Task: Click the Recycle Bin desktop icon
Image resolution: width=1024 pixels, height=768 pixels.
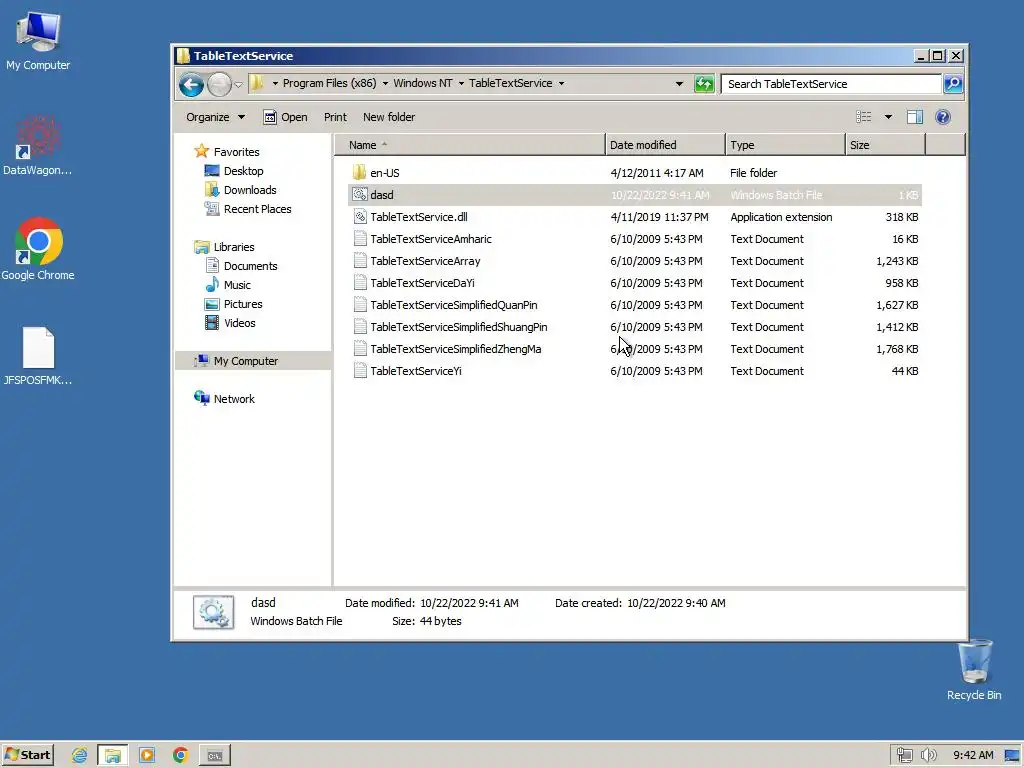Action: pyautogui.click(x=974, y=670)
